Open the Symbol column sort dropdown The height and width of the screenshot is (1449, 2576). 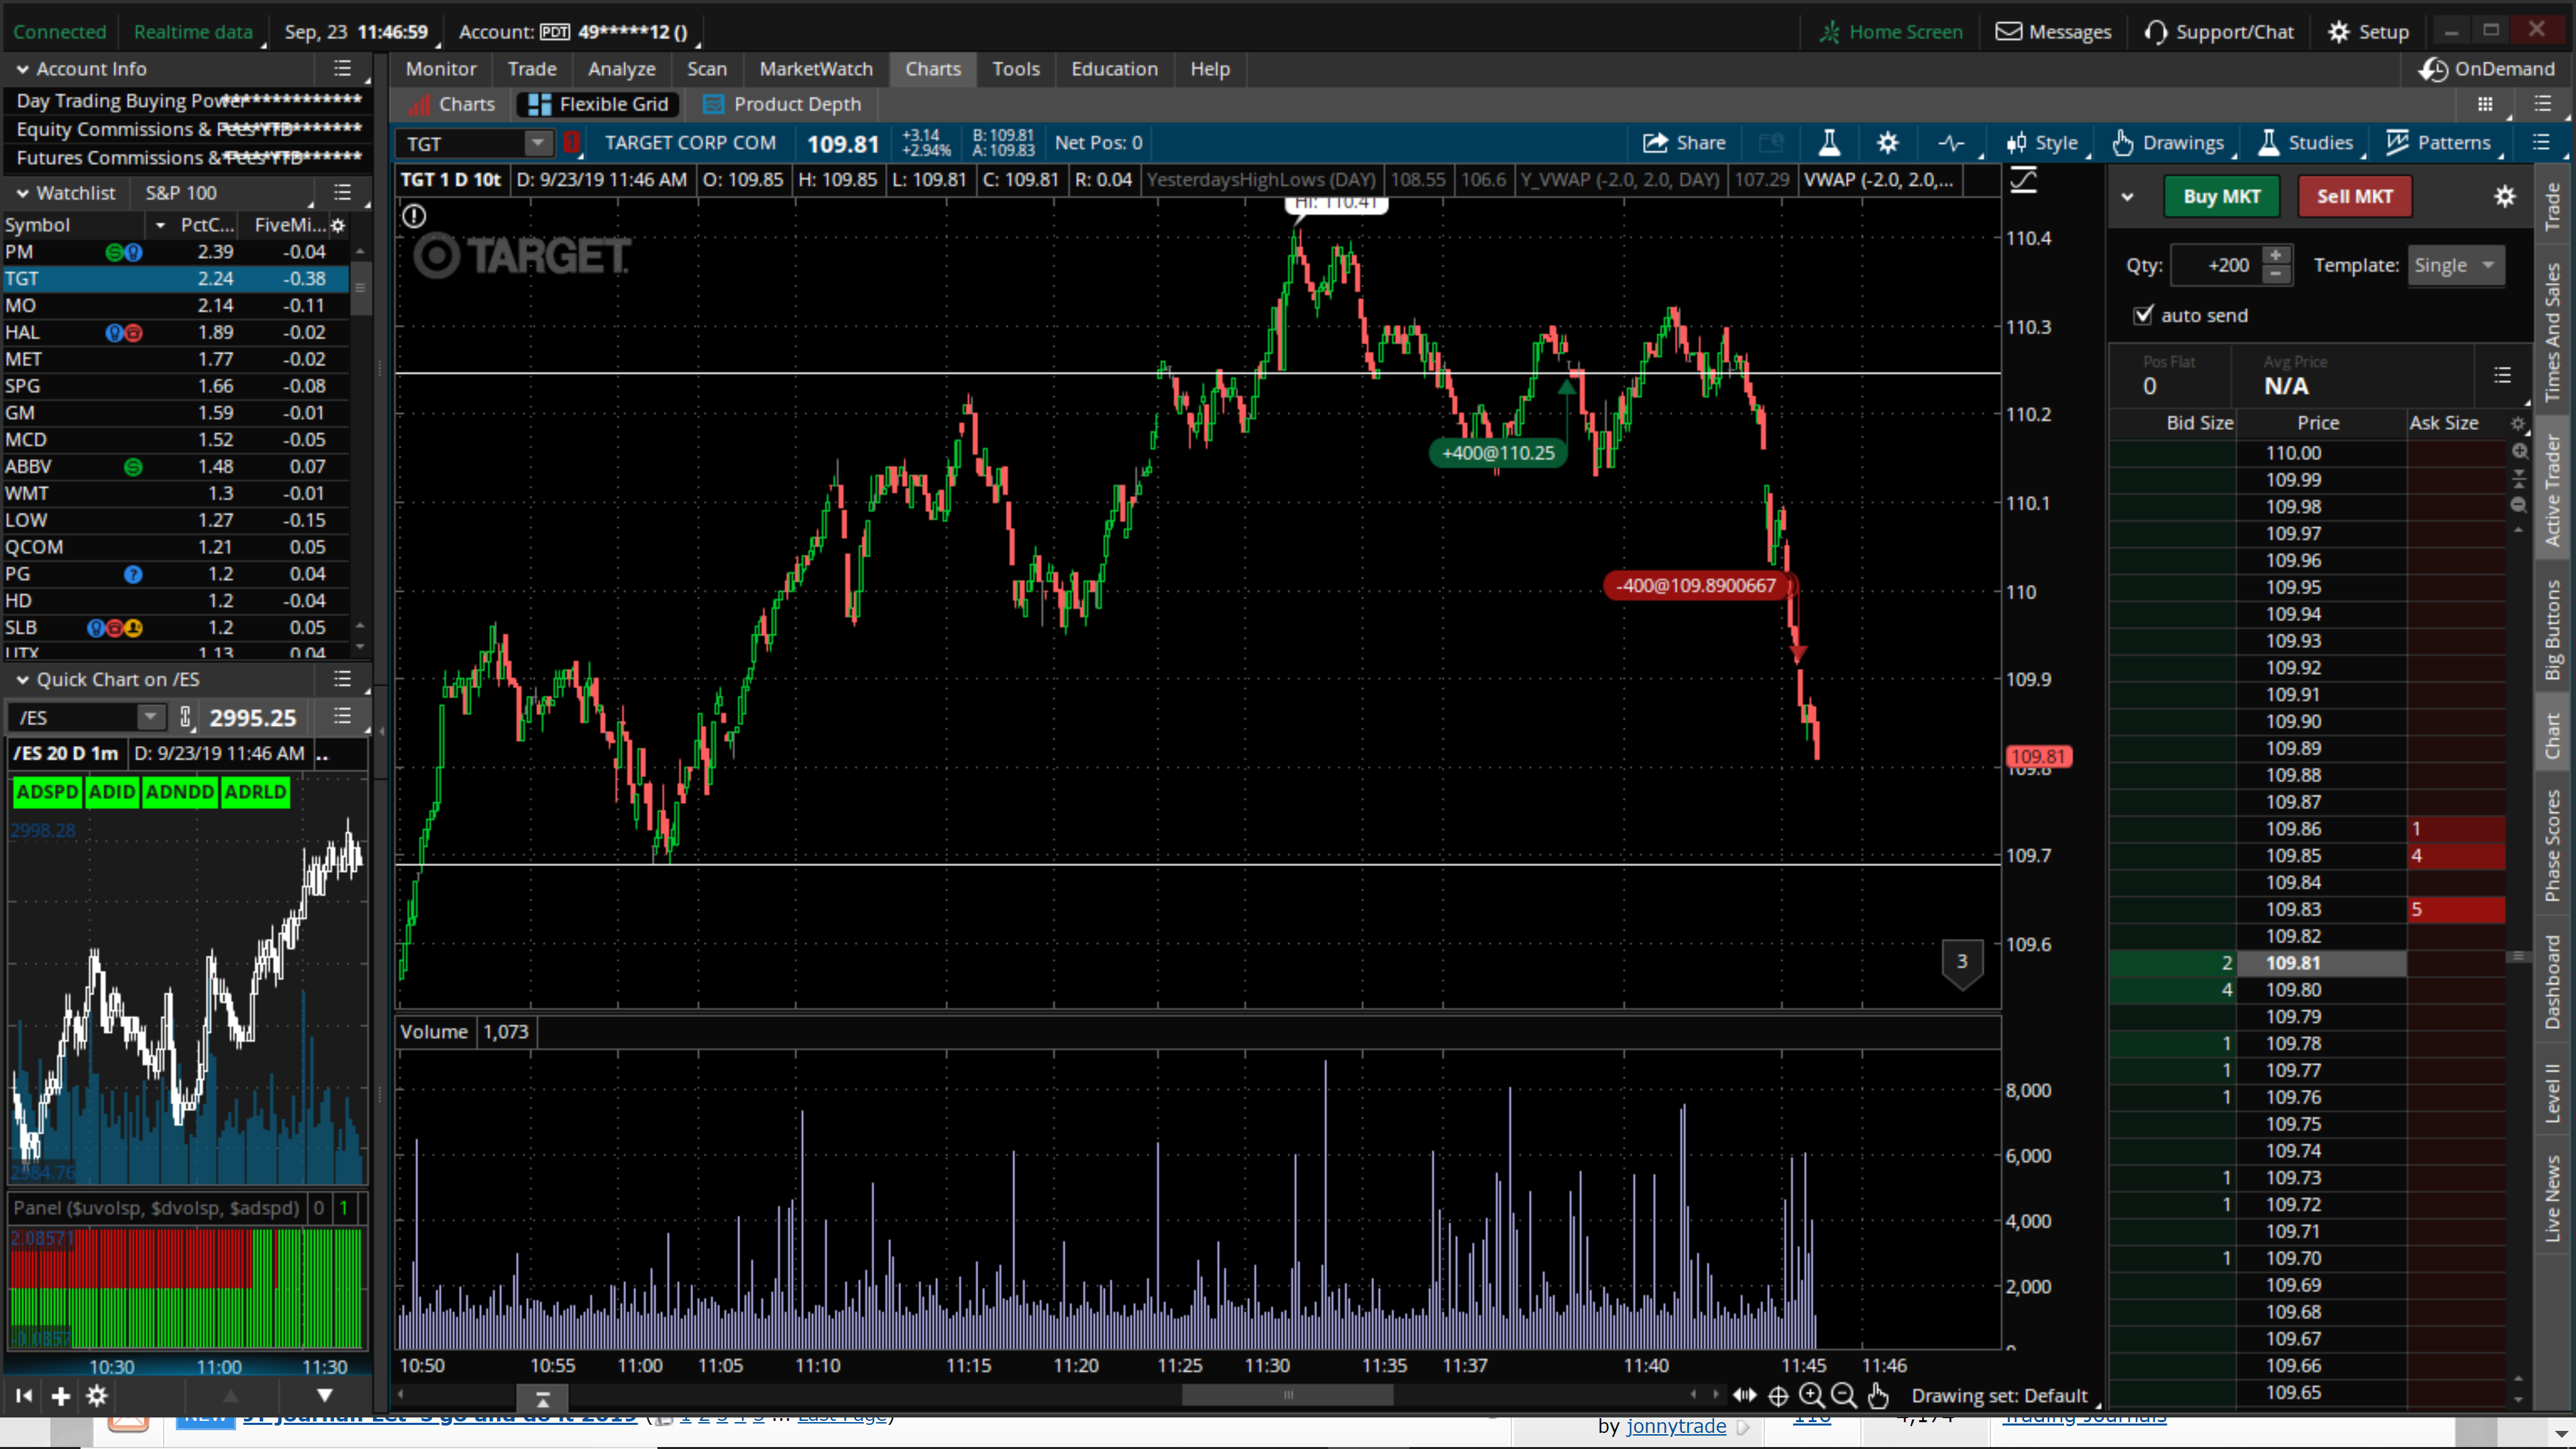coord(160,225)
